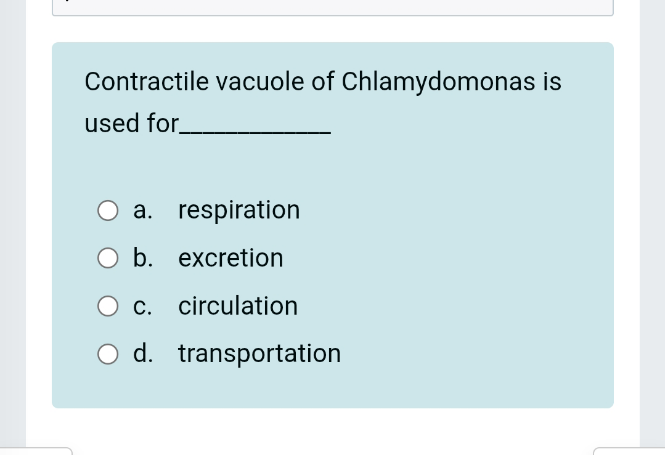665x455 pixels.
Task: Click the word 'Chlamydomonas' in the question
Action: (x=438, y=82)
